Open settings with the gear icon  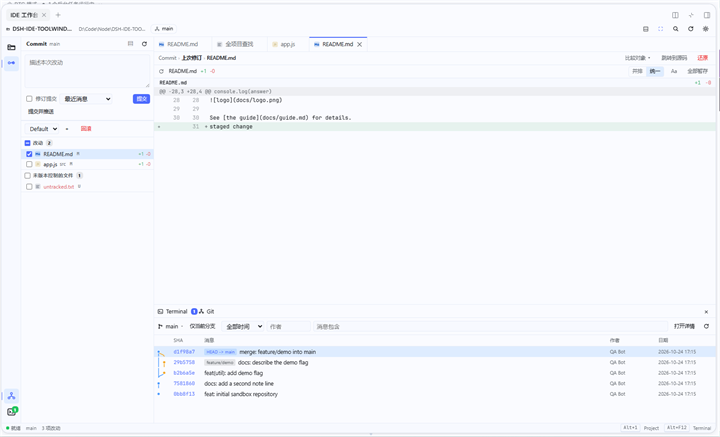click(x=706, y=29)
